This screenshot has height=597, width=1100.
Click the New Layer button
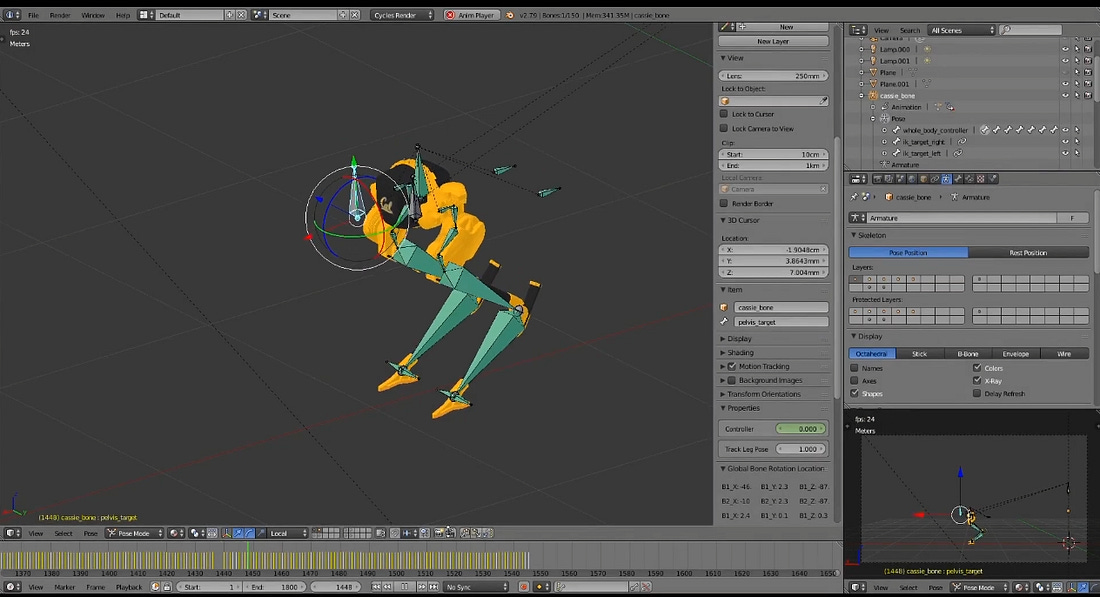pos(773,41)
